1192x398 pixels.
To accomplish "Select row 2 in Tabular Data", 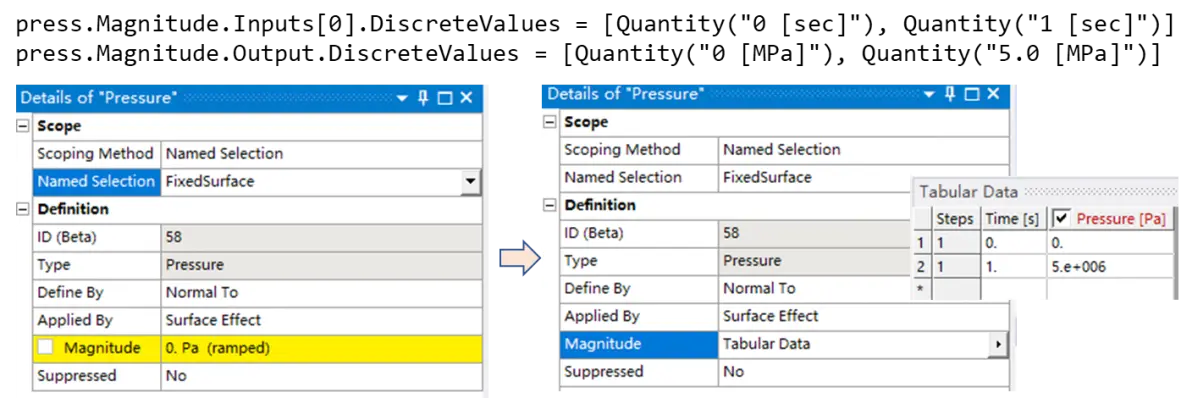I will coord(921,267).
